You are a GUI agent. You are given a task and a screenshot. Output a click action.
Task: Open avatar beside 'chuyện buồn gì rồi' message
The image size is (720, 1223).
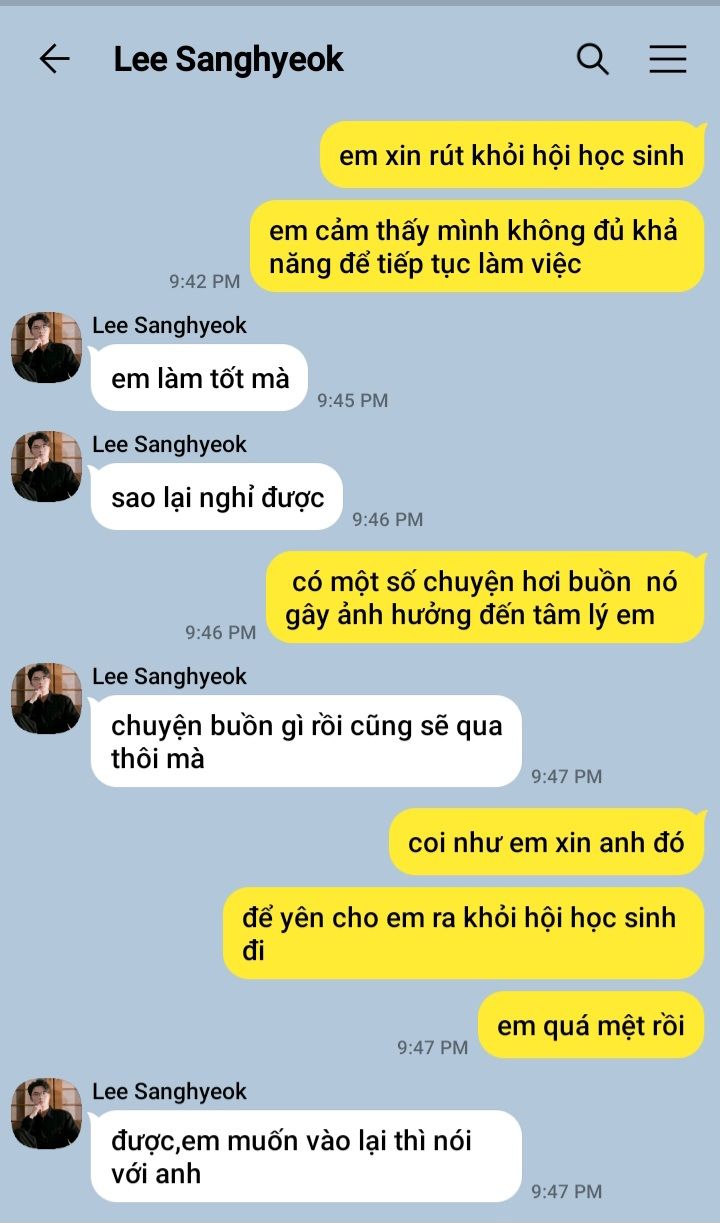46,698
